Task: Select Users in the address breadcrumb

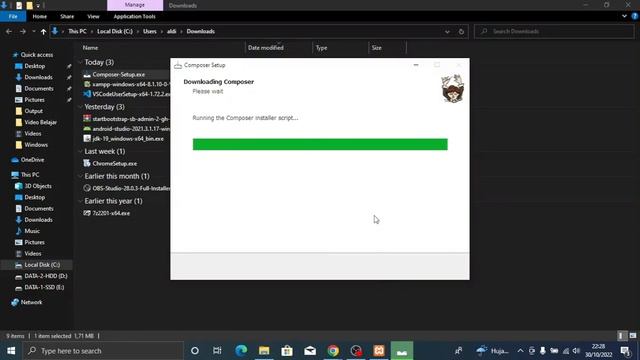Action: click(150, 31)
